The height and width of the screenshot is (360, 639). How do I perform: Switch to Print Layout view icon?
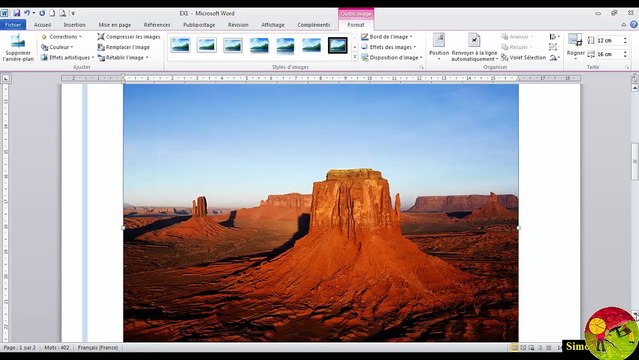(x=514, y=348)
